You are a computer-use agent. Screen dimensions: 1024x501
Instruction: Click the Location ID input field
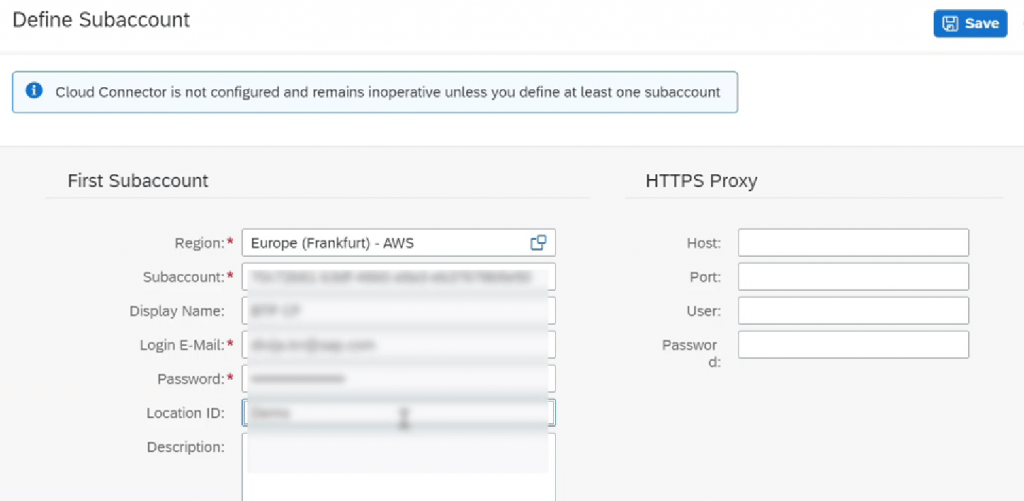[398, 413]
